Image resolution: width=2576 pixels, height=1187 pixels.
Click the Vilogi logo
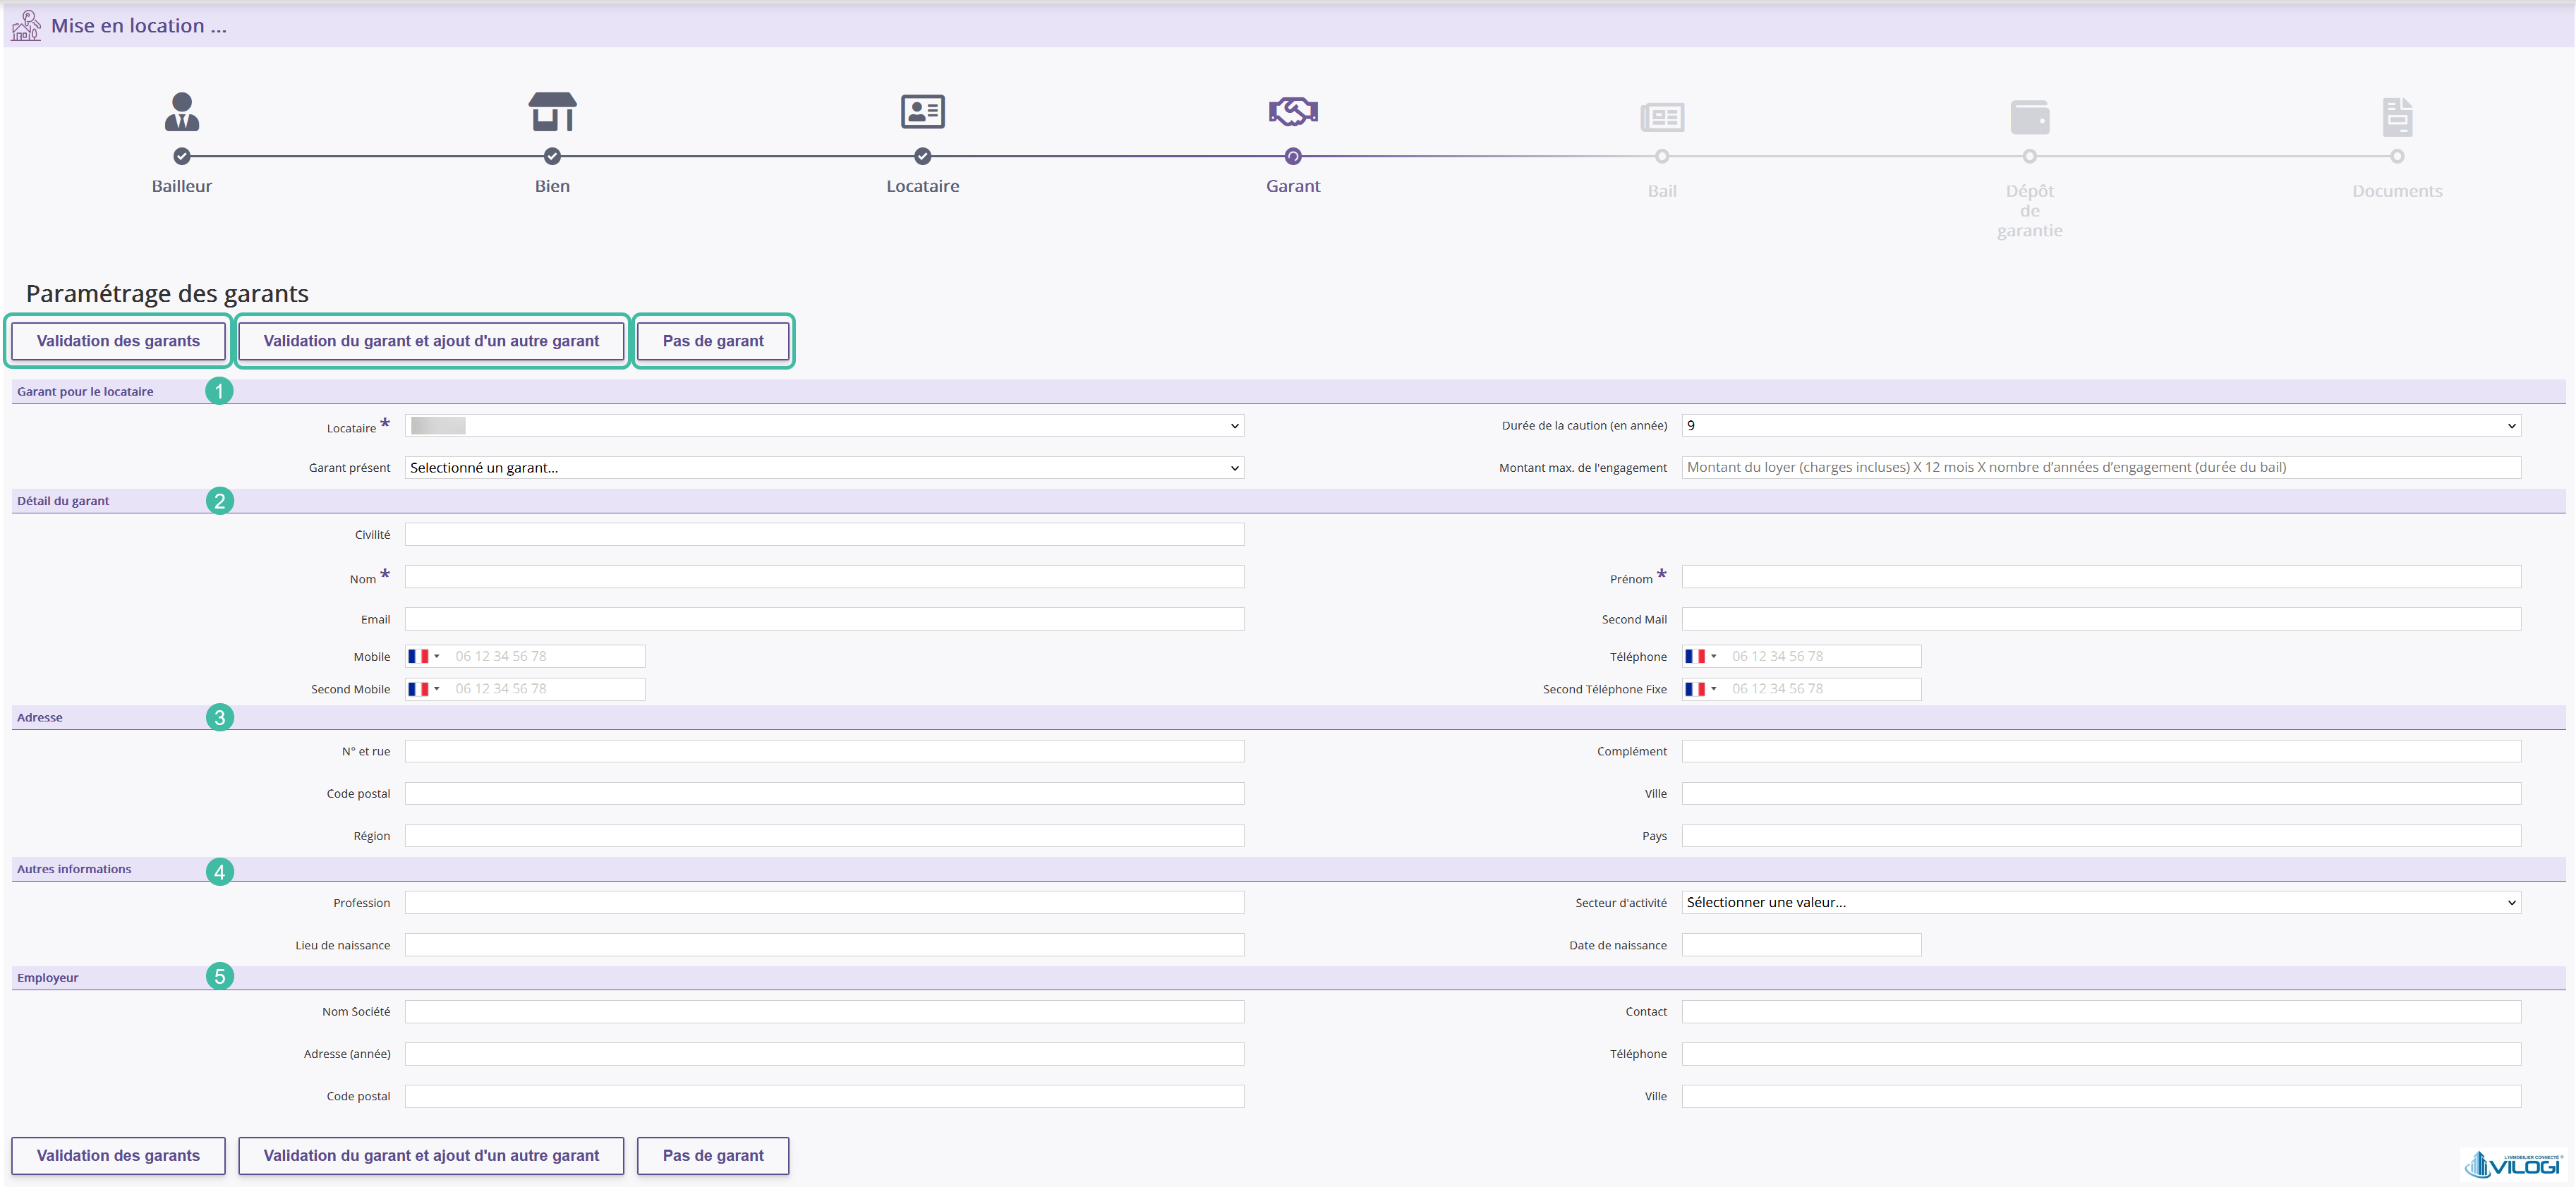tap(2514, 1164)
